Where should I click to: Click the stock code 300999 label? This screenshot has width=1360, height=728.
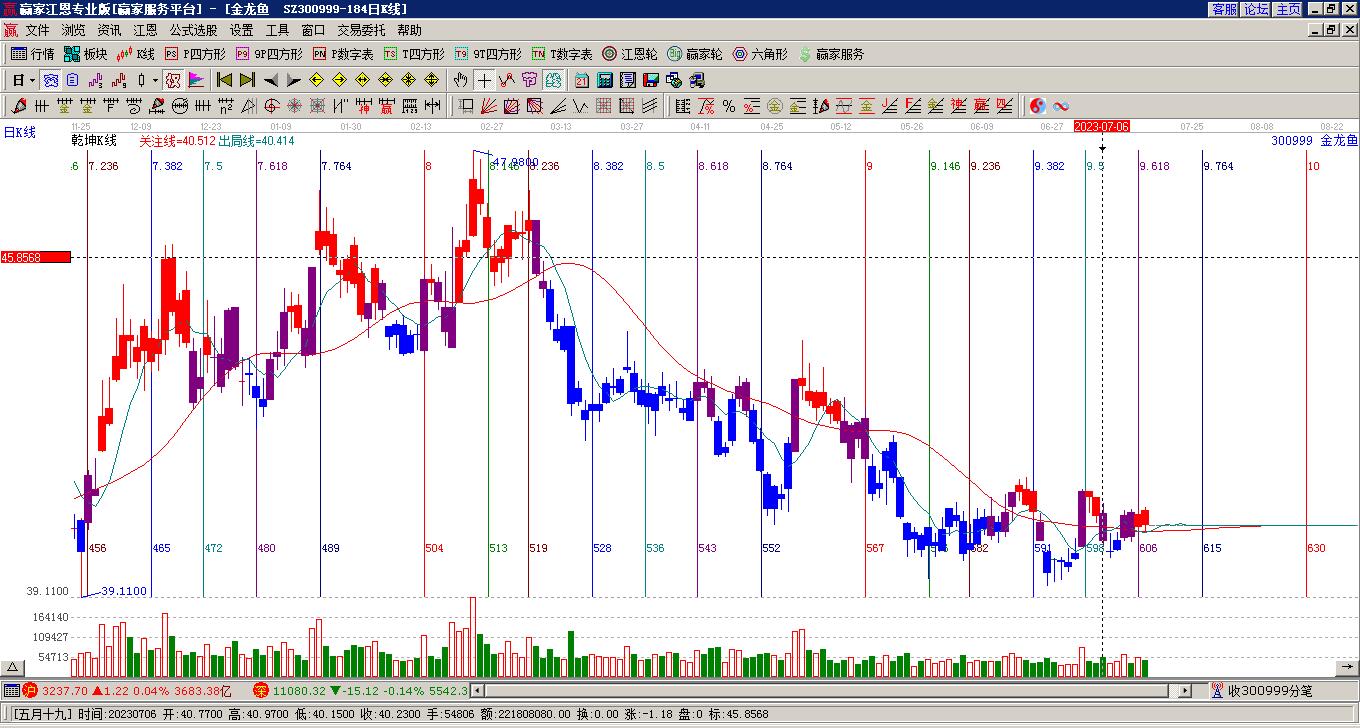1291,141
